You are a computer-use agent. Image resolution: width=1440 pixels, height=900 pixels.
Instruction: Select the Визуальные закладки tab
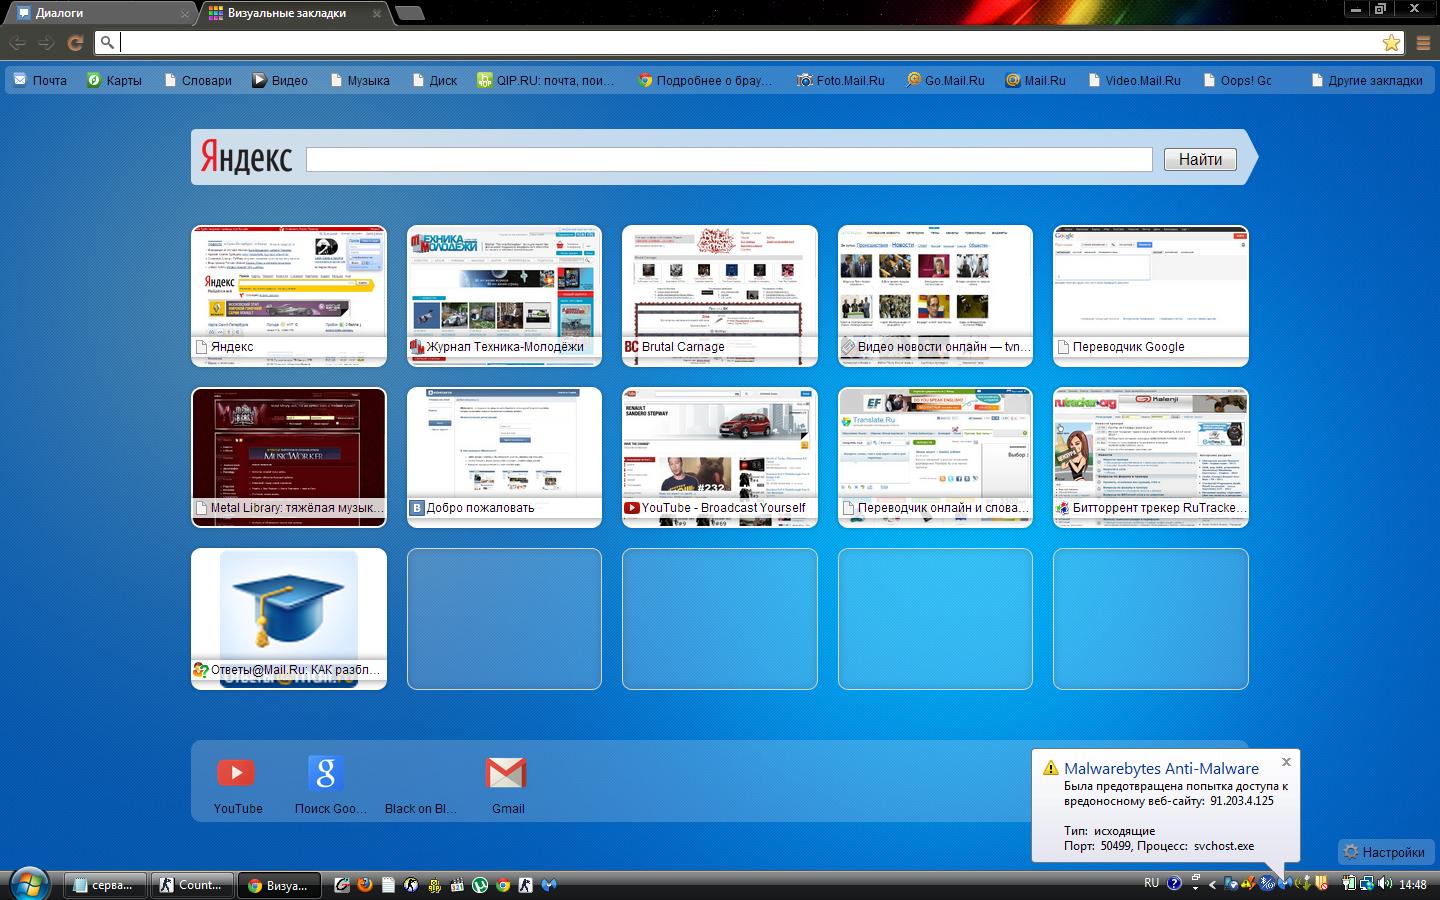click(288, 13)
